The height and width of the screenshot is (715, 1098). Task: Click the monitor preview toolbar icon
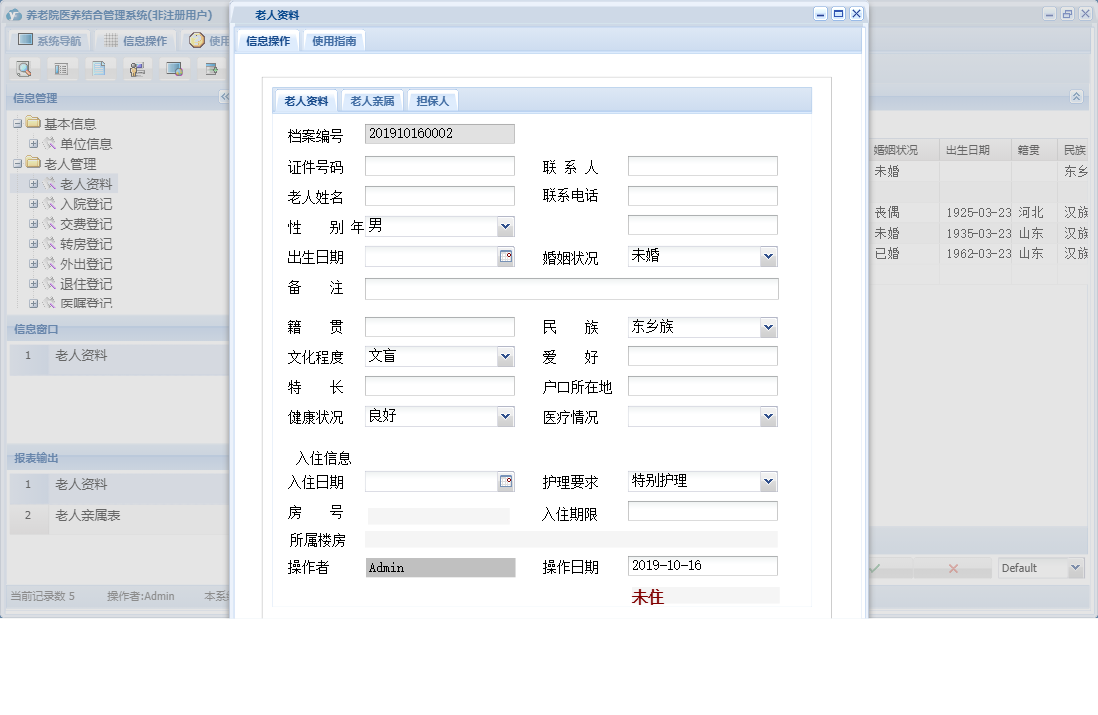click(x=175, y=68)
